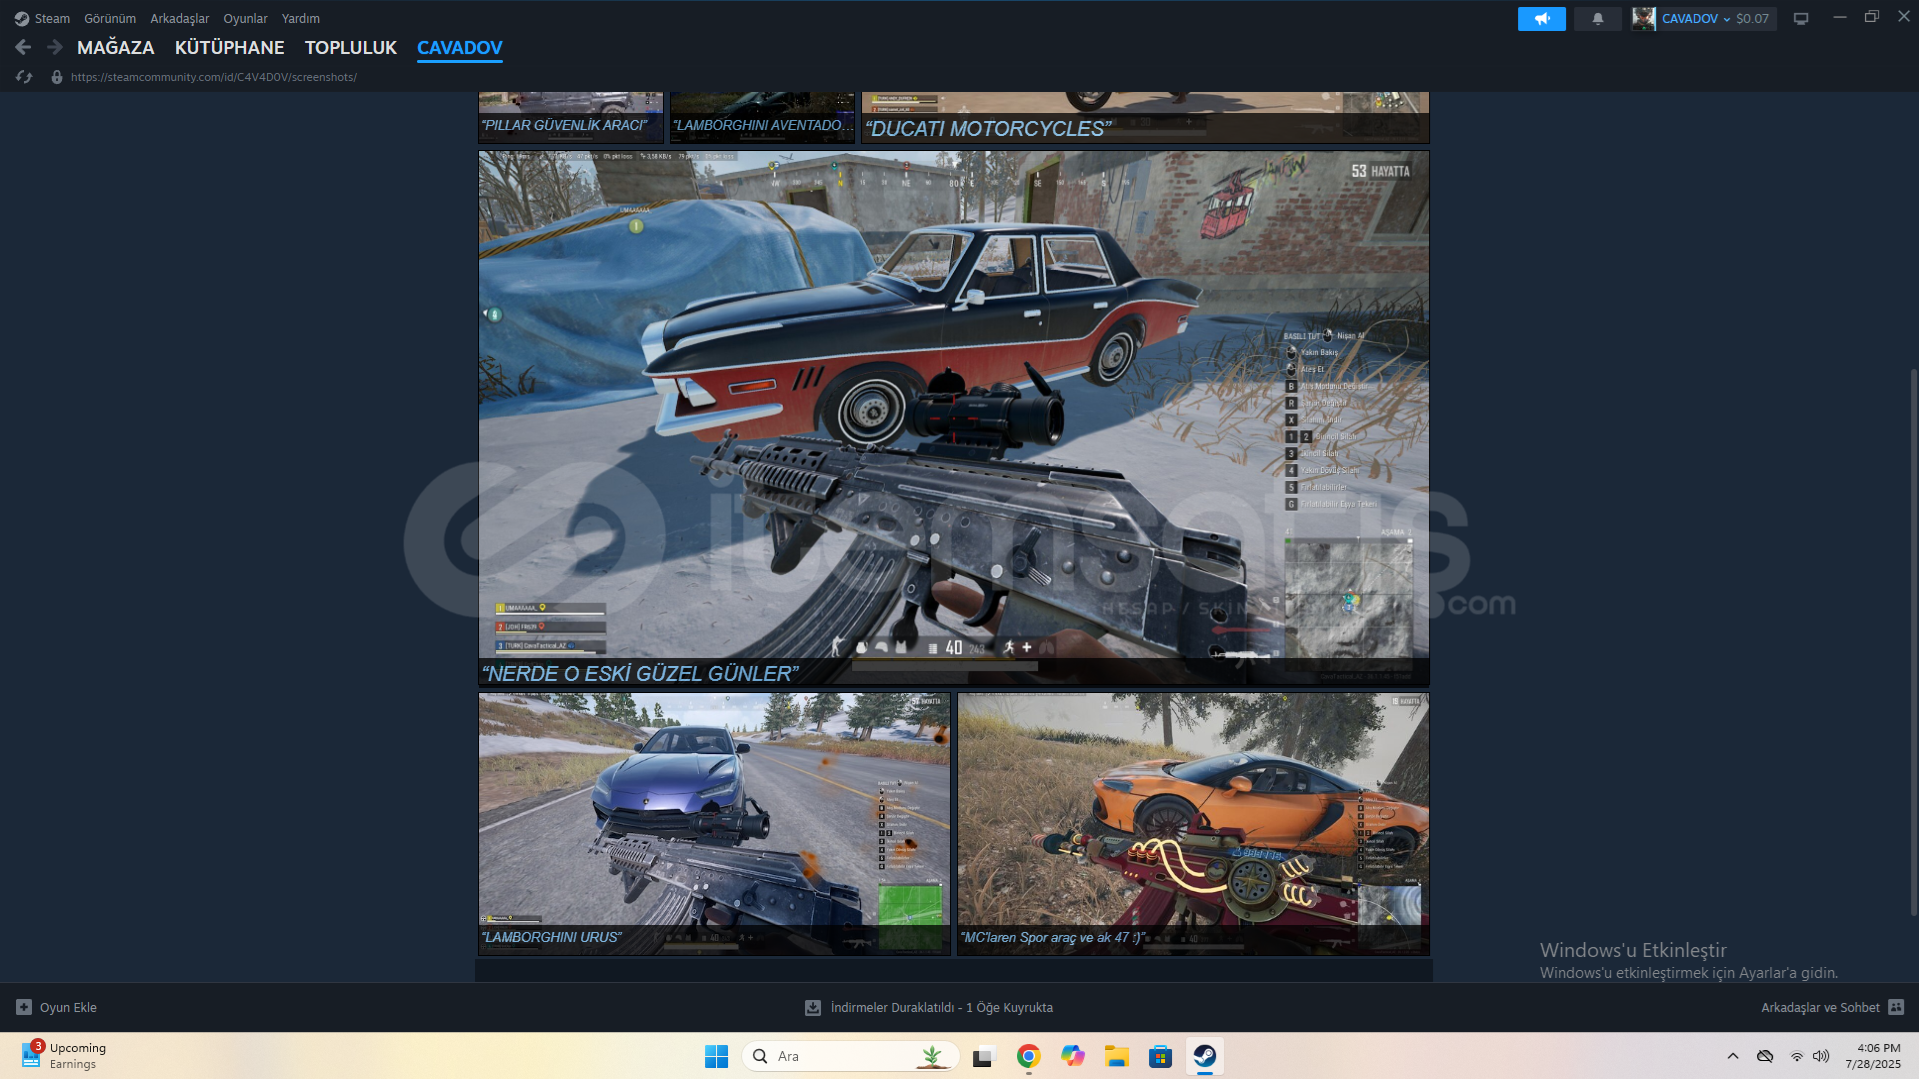Screen dimensions: 1919x1079
Task: Open the NERDE O ESKİ GÜZEL GÜNLER screenshot
Action: [x=954, y=418]
